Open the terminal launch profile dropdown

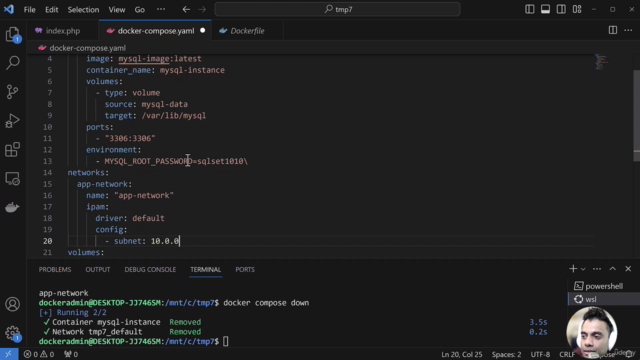583,269
